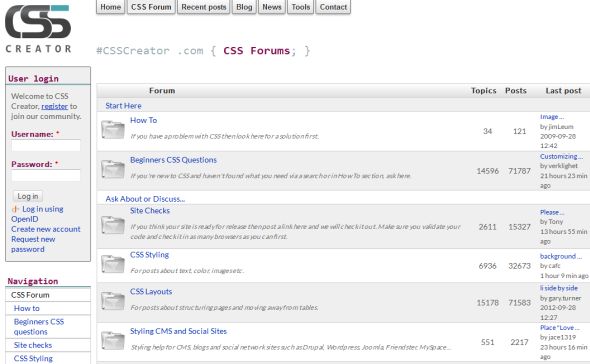Switch to the Blog tab

244,7
